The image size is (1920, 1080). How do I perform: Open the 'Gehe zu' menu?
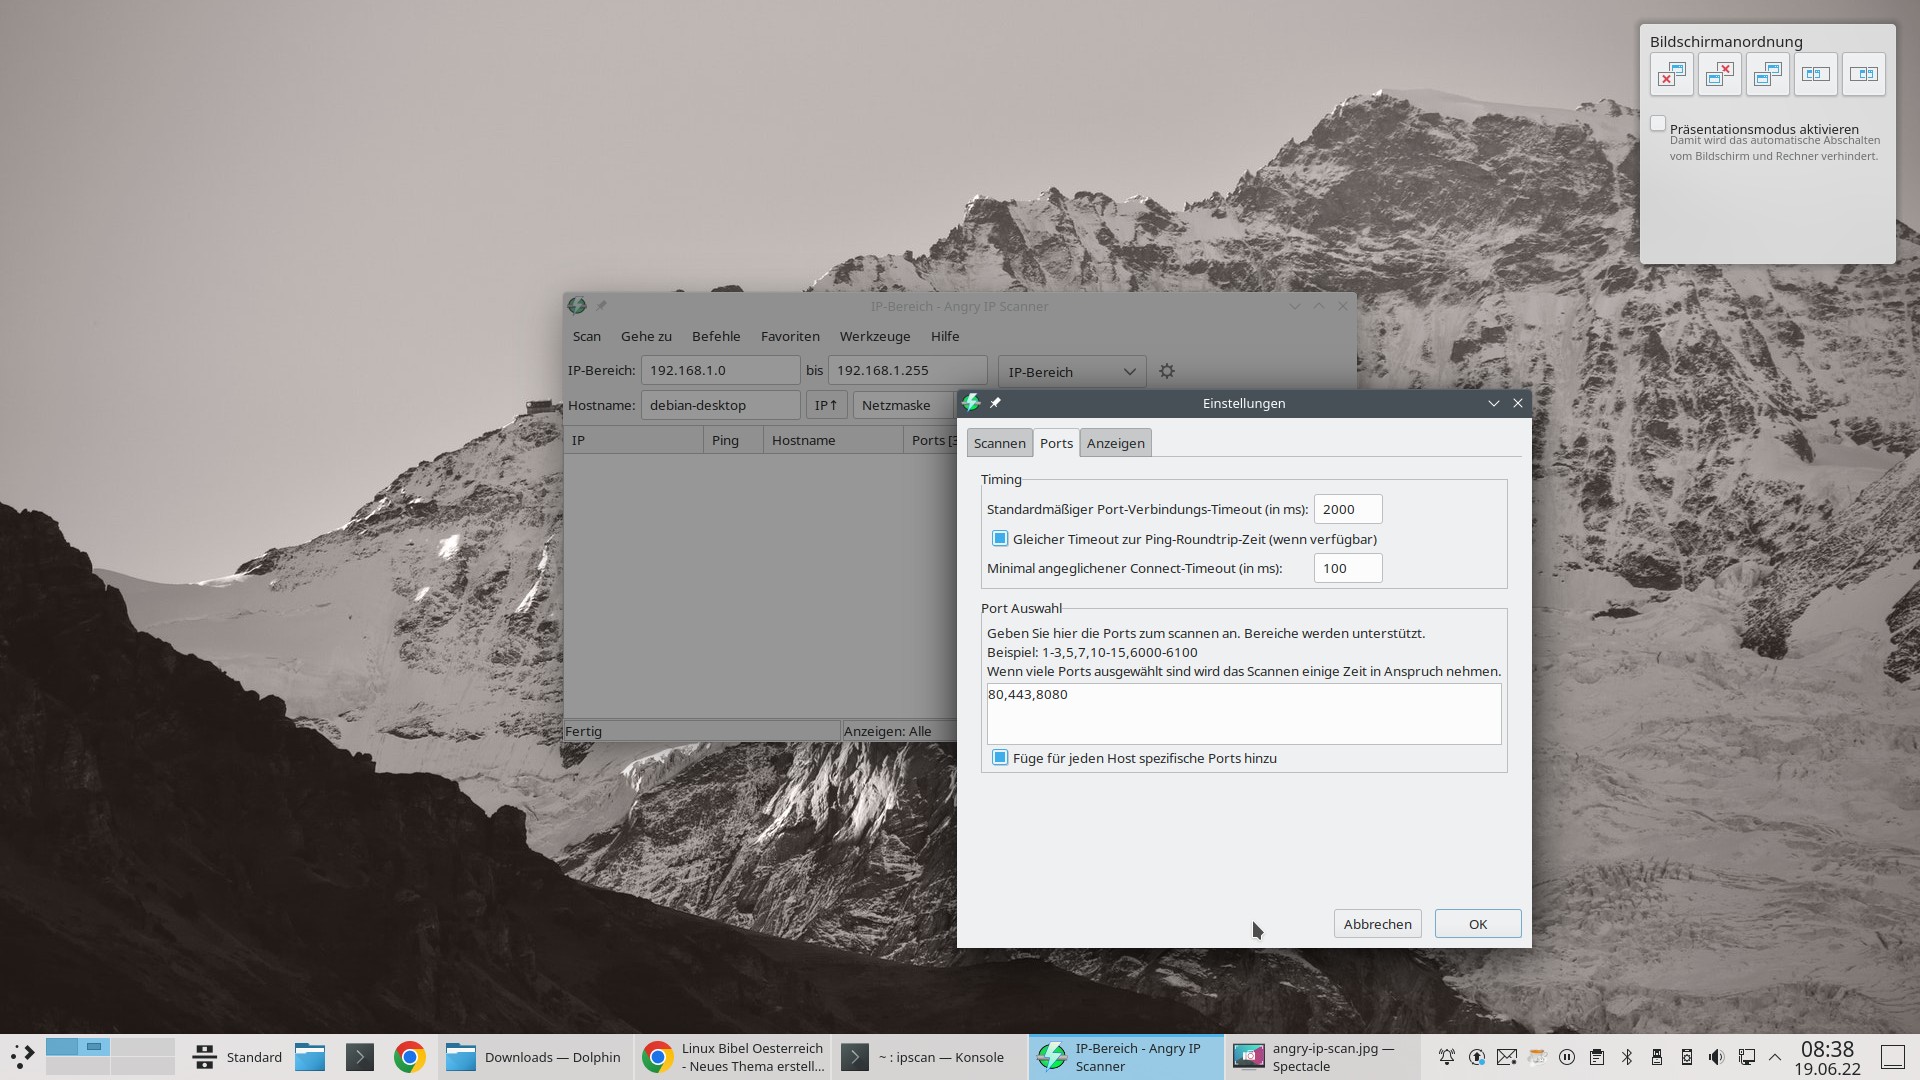click(x=646, y=336)
